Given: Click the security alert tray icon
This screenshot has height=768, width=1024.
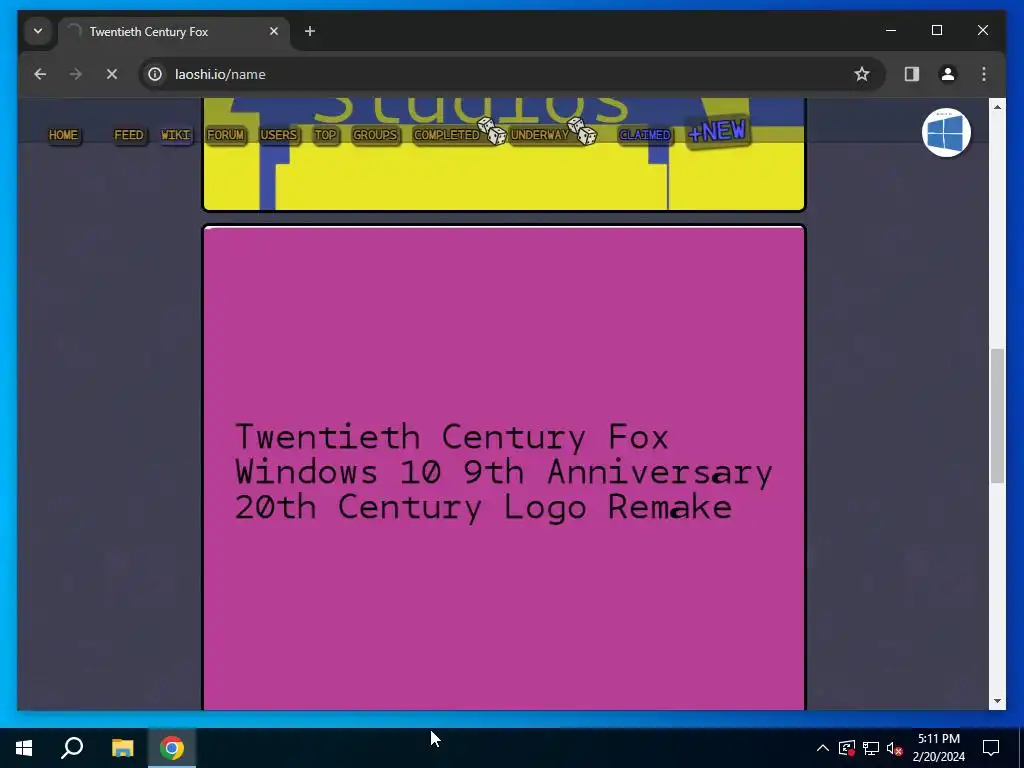Looking at the screenshot, I should pos(847,748).
